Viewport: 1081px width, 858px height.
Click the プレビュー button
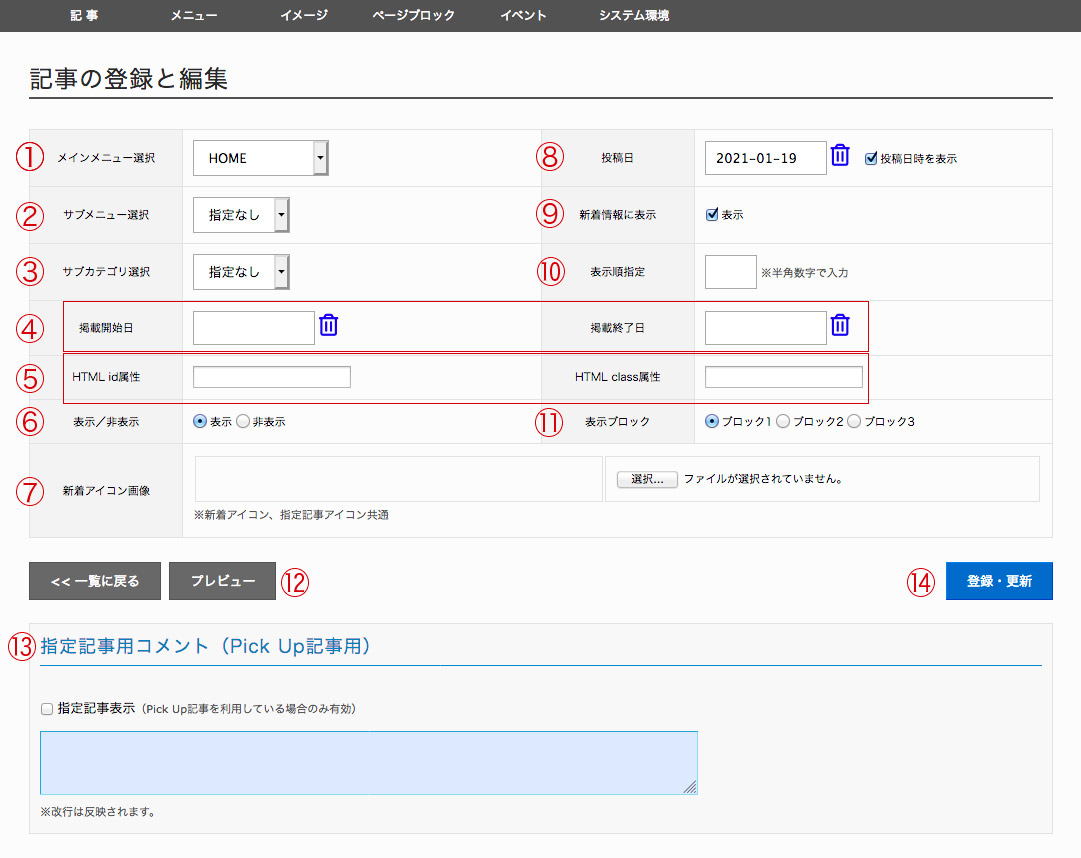(x=222, y=581)
